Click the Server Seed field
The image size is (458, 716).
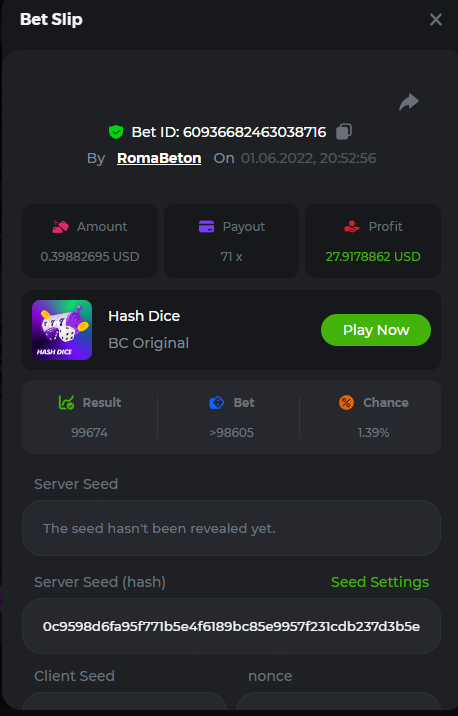click(232, 528)
